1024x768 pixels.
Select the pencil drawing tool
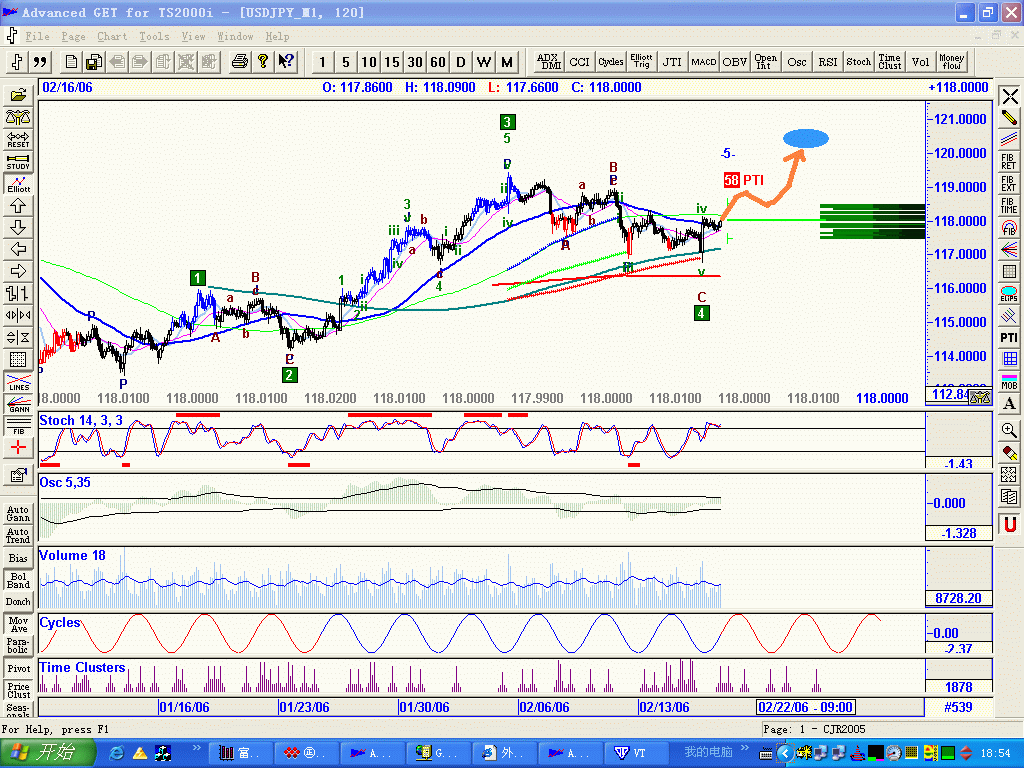1009,118
